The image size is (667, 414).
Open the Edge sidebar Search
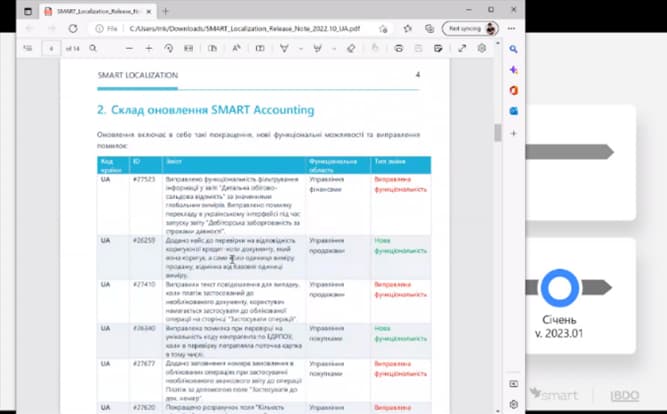pos(513,49)
